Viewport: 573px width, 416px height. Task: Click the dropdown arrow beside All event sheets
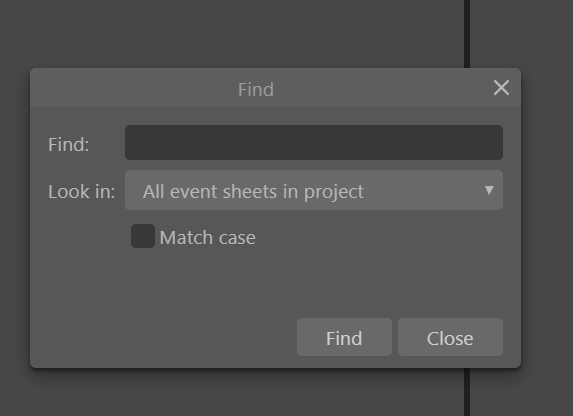489,190
